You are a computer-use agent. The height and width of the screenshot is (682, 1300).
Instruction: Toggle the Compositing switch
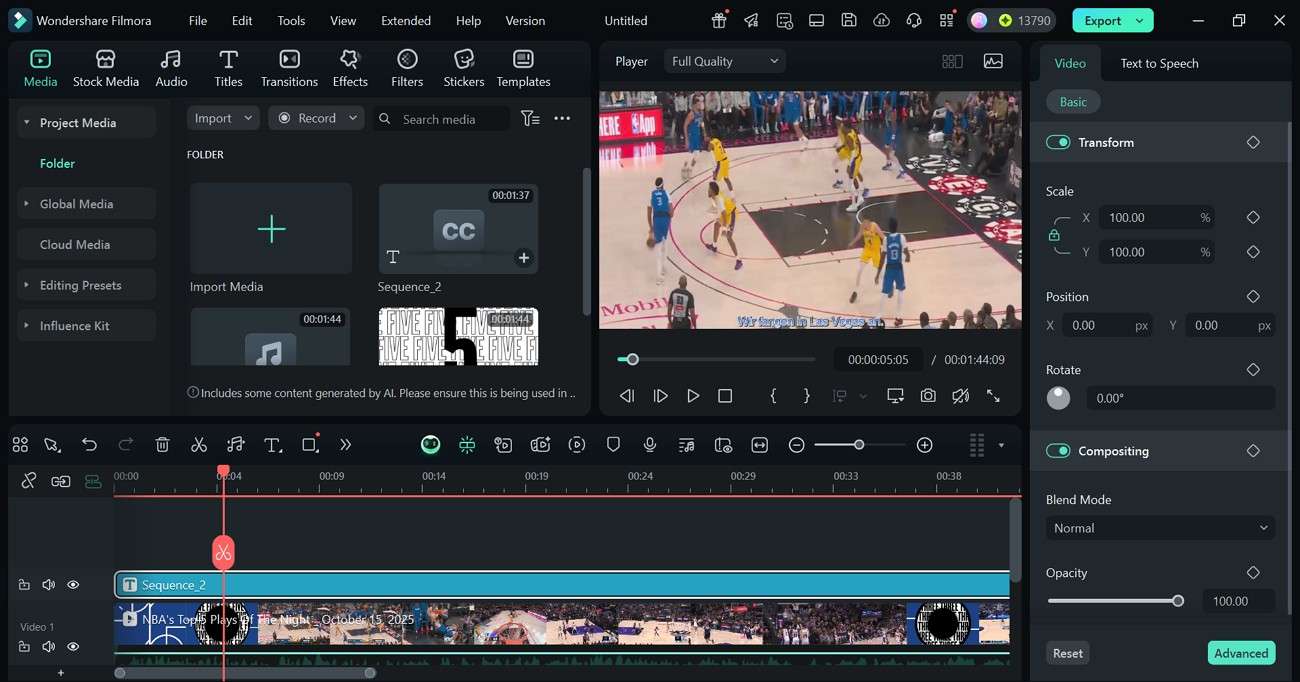click(x=1058, y=451)
